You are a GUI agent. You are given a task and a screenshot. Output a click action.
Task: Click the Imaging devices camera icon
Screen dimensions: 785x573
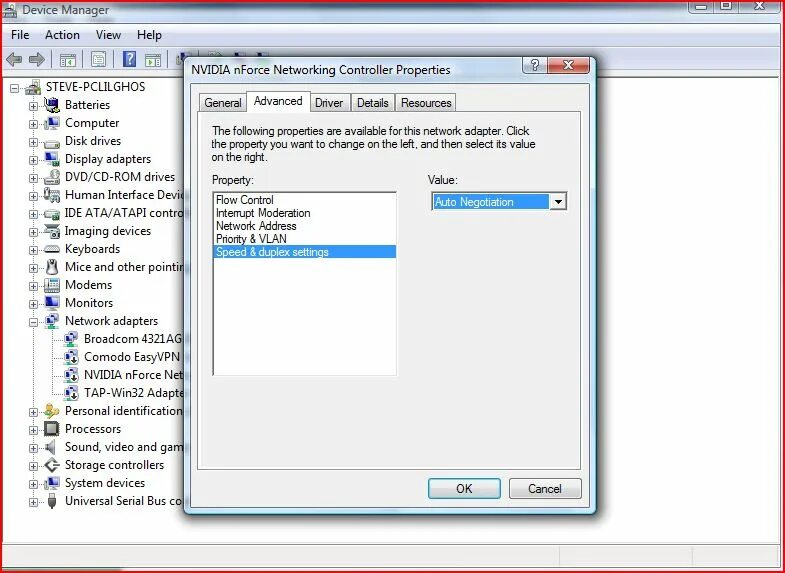[52, 231]
